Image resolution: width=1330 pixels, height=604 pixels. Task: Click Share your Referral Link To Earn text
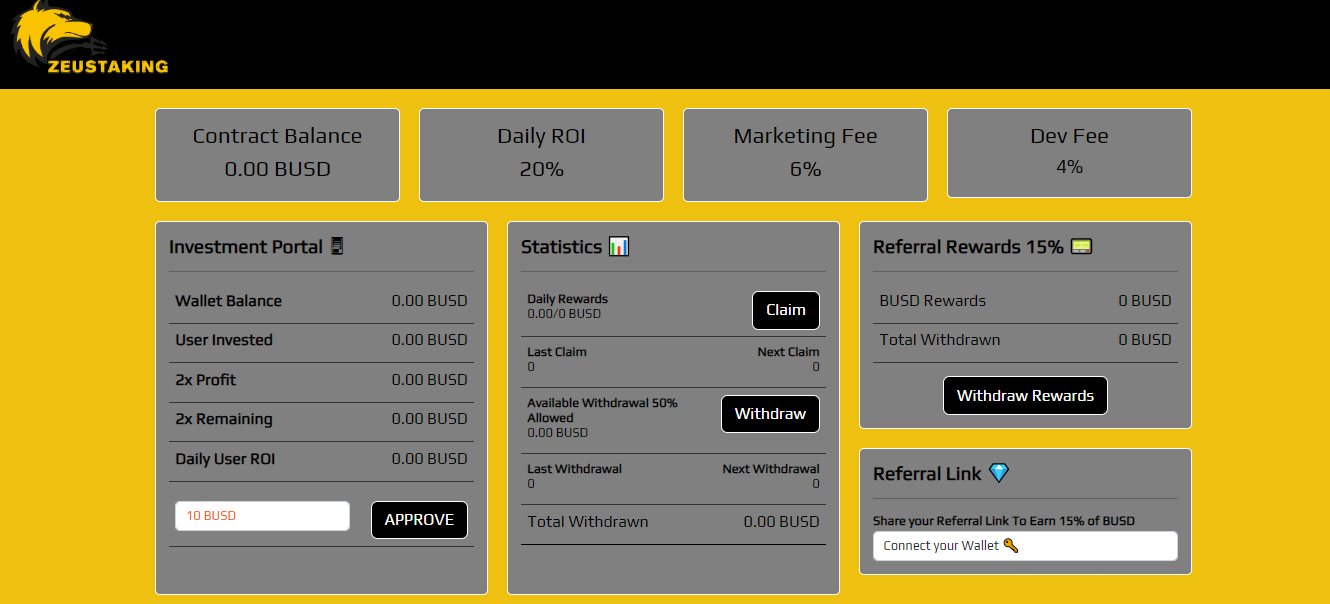[1004, 521]
